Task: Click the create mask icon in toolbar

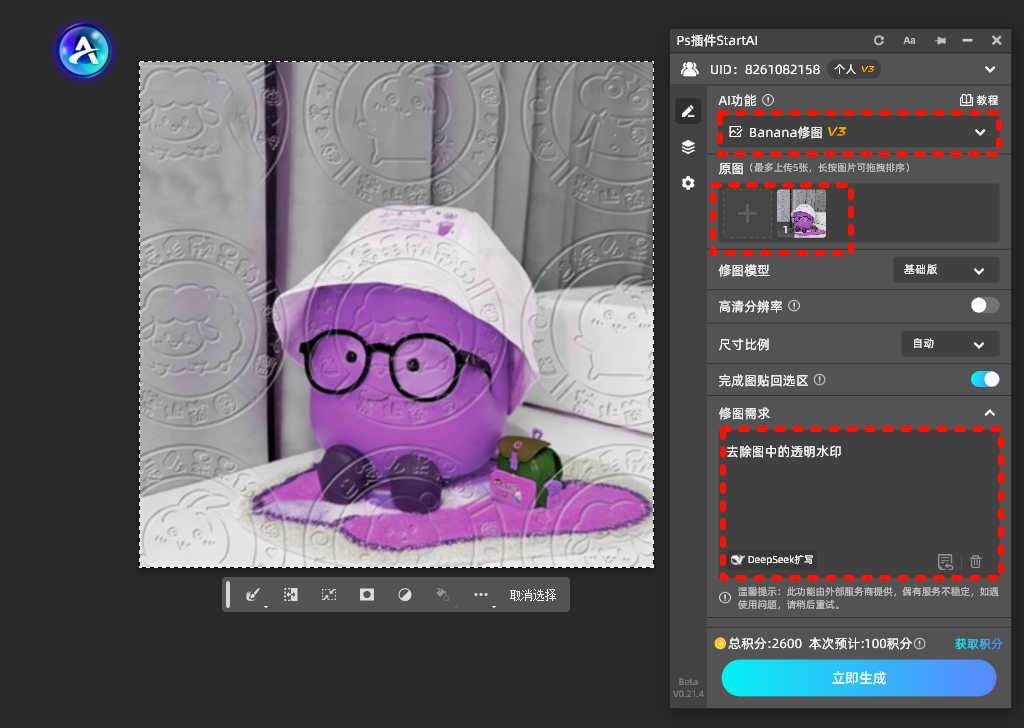Action: click(367, 594)
